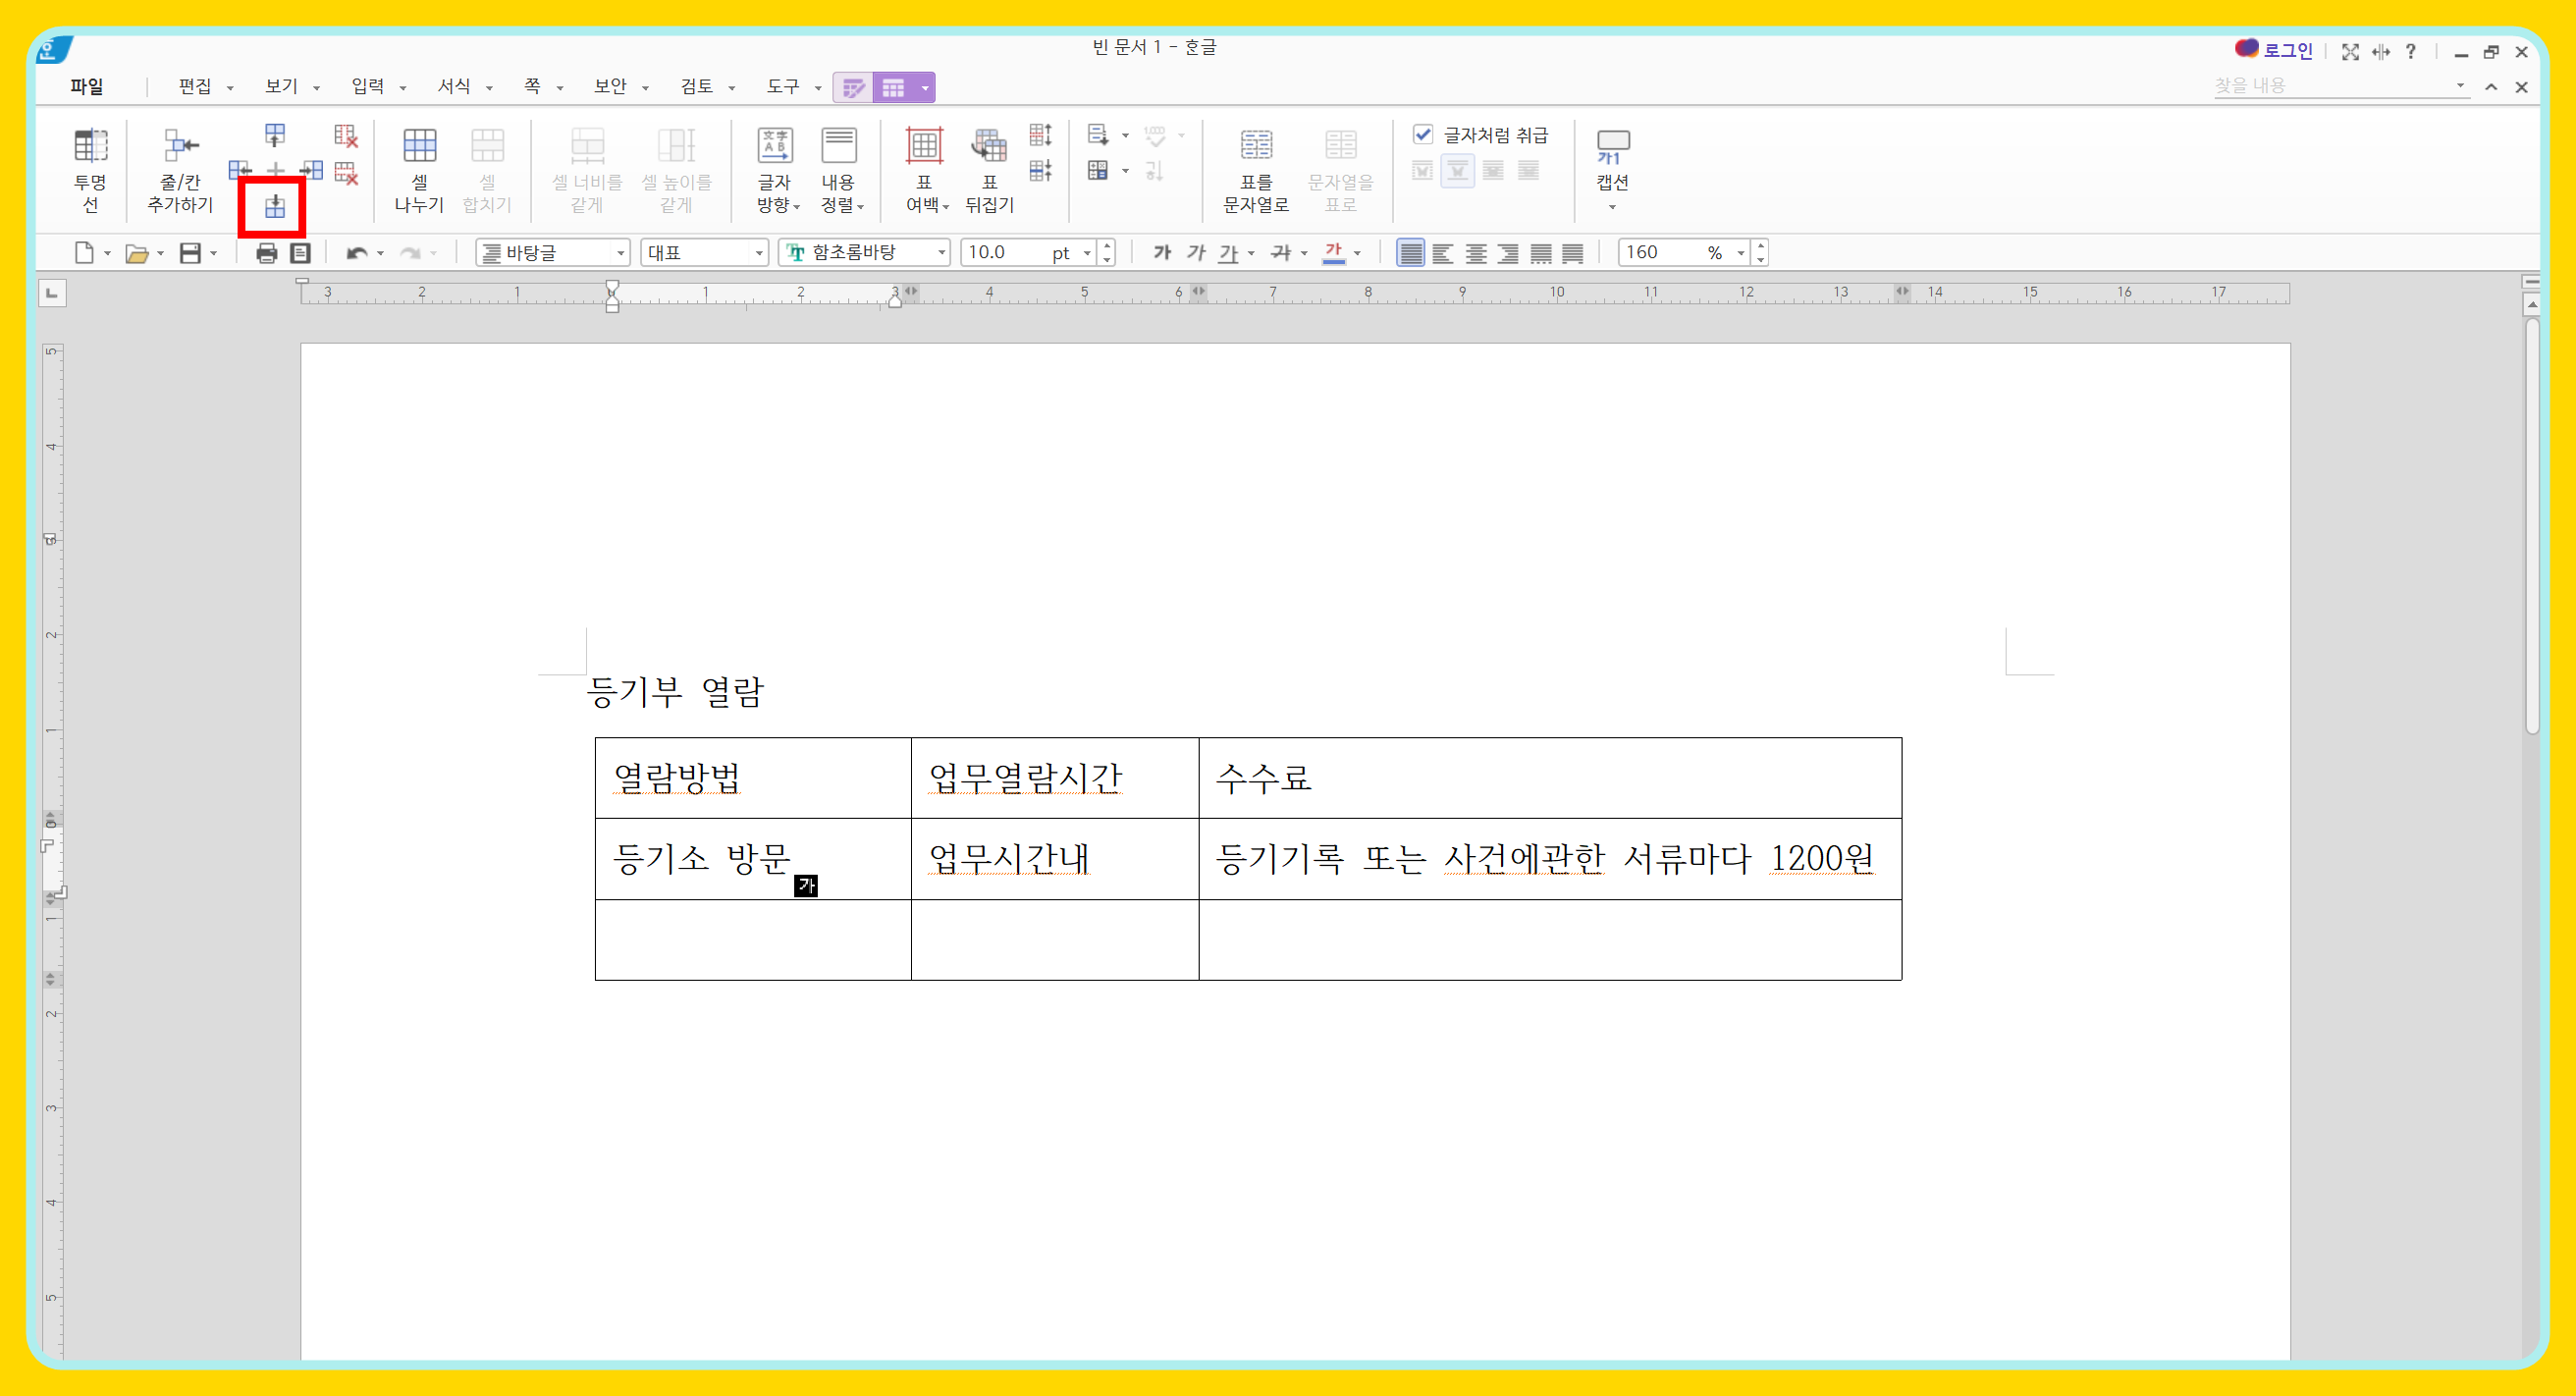Viewport: 2576px width, 1396px height.
Task: Expand the 160% line spacing dropdown
Action: [1740, 253]
